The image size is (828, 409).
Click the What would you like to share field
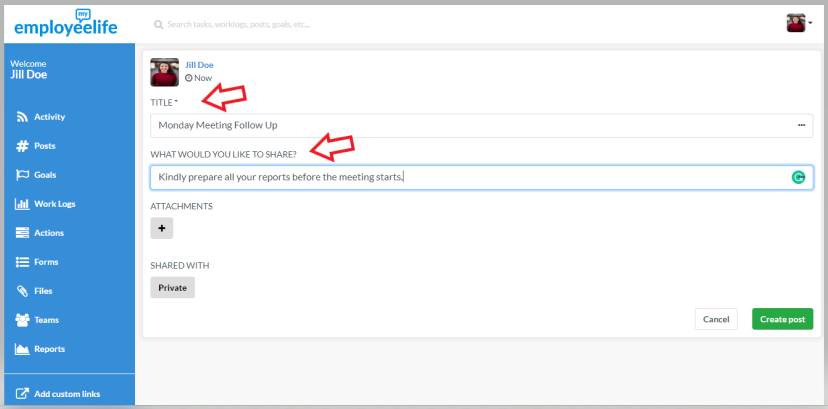(x=482, y=178)
